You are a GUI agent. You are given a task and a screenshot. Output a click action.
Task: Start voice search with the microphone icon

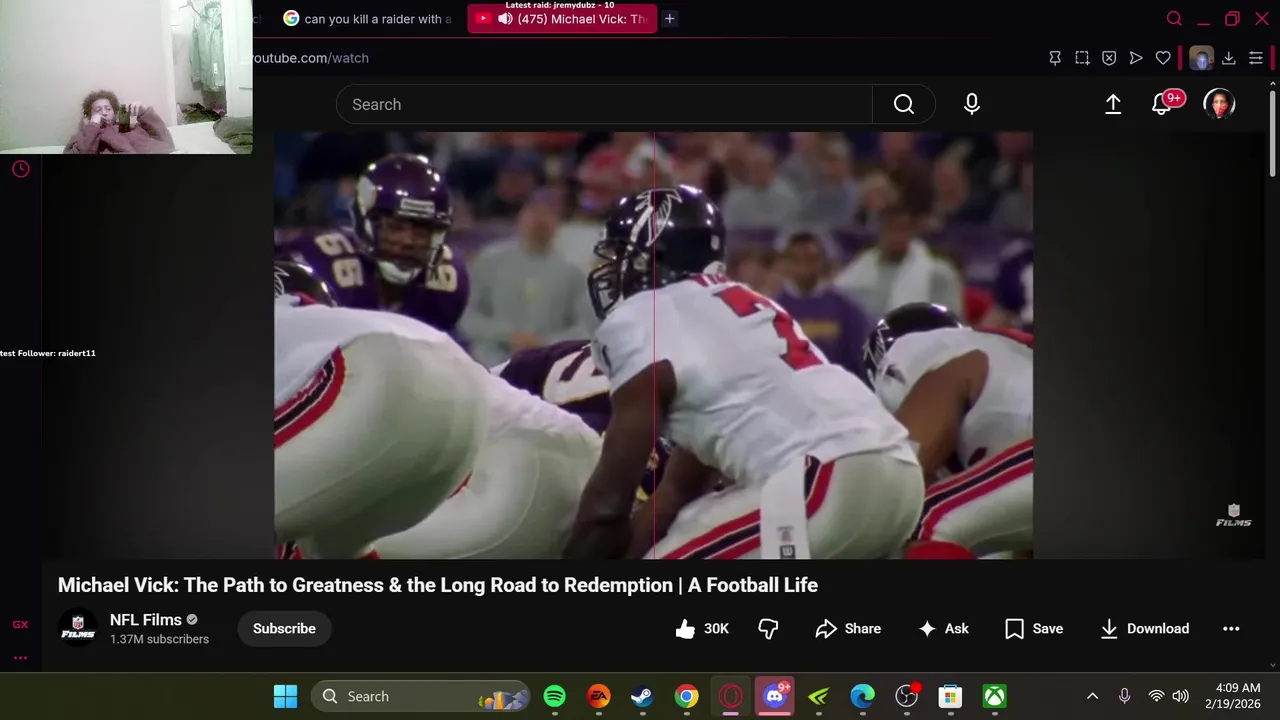point(972,104)
